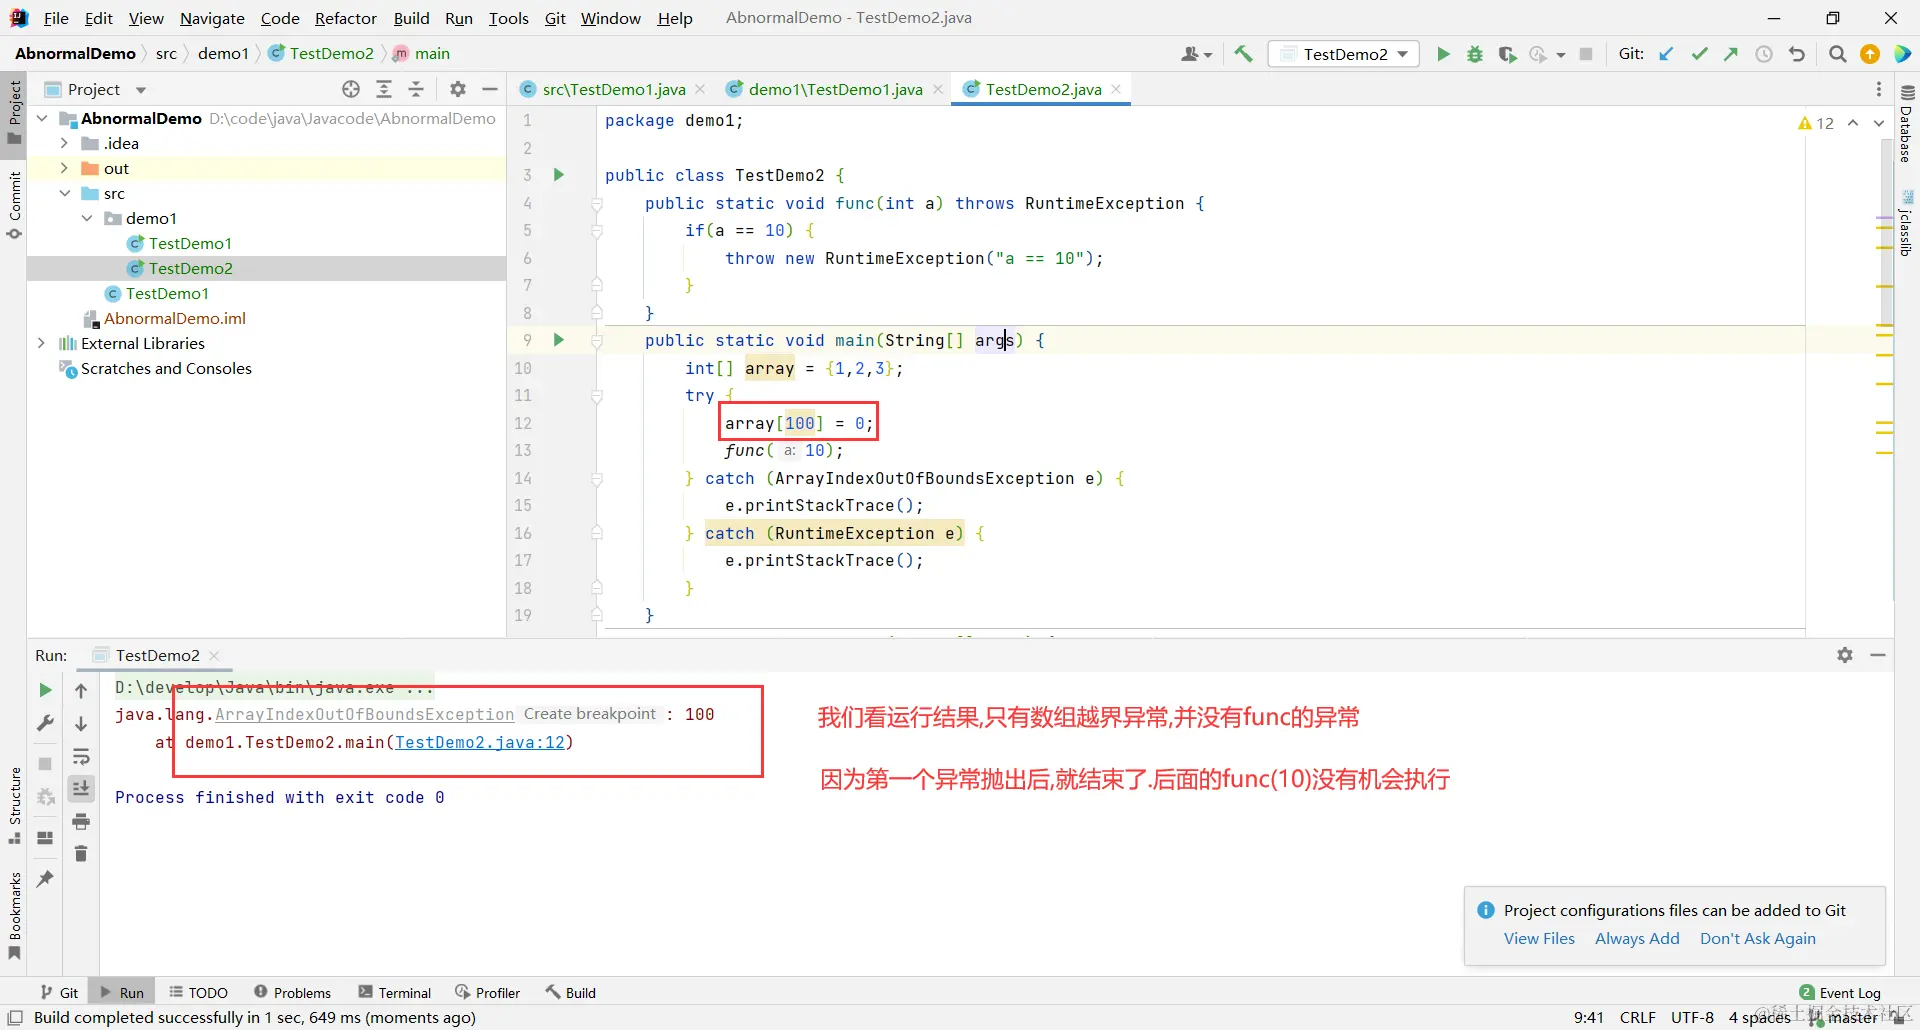Switch to src\TestDemo1.java editor tab
This screenshot has width=1920, height=1030.
[x=614, y=89]
